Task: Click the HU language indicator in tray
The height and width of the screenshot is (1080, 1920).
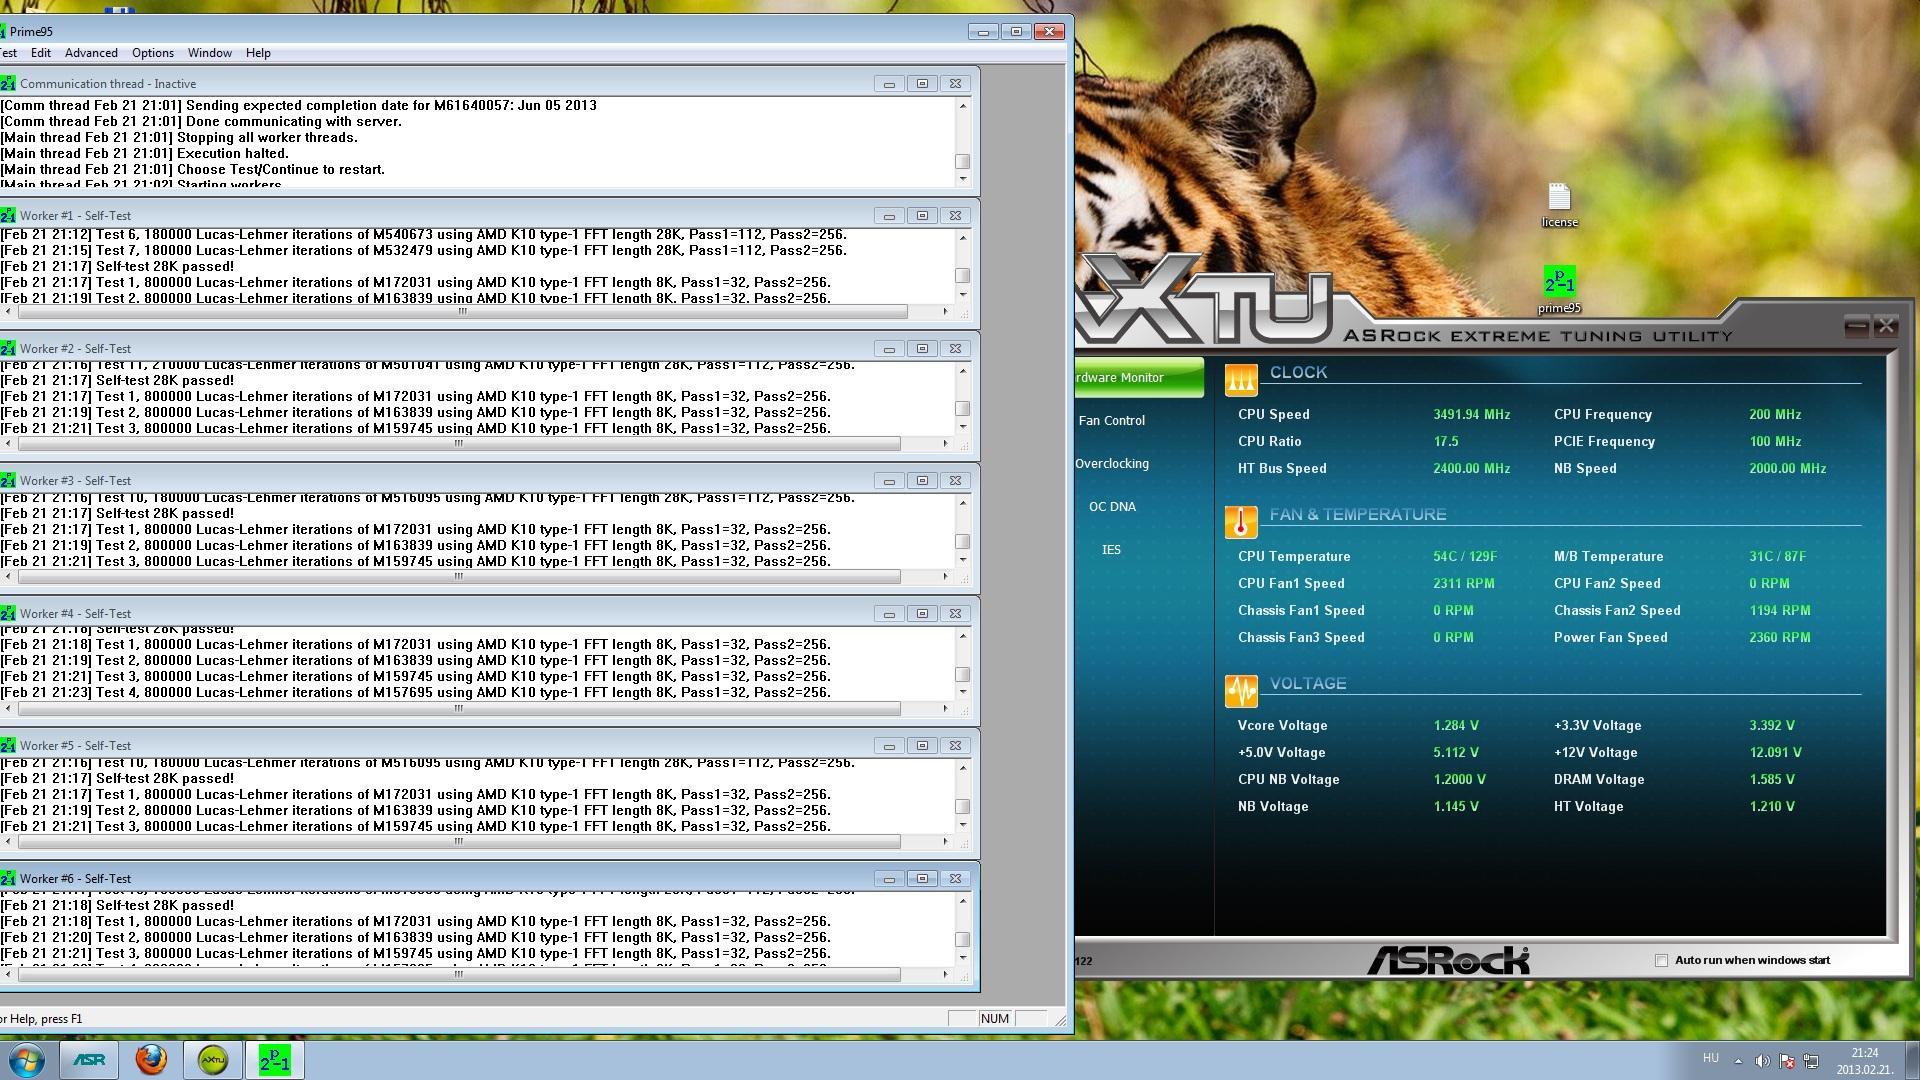Action: (1710, 1058)
